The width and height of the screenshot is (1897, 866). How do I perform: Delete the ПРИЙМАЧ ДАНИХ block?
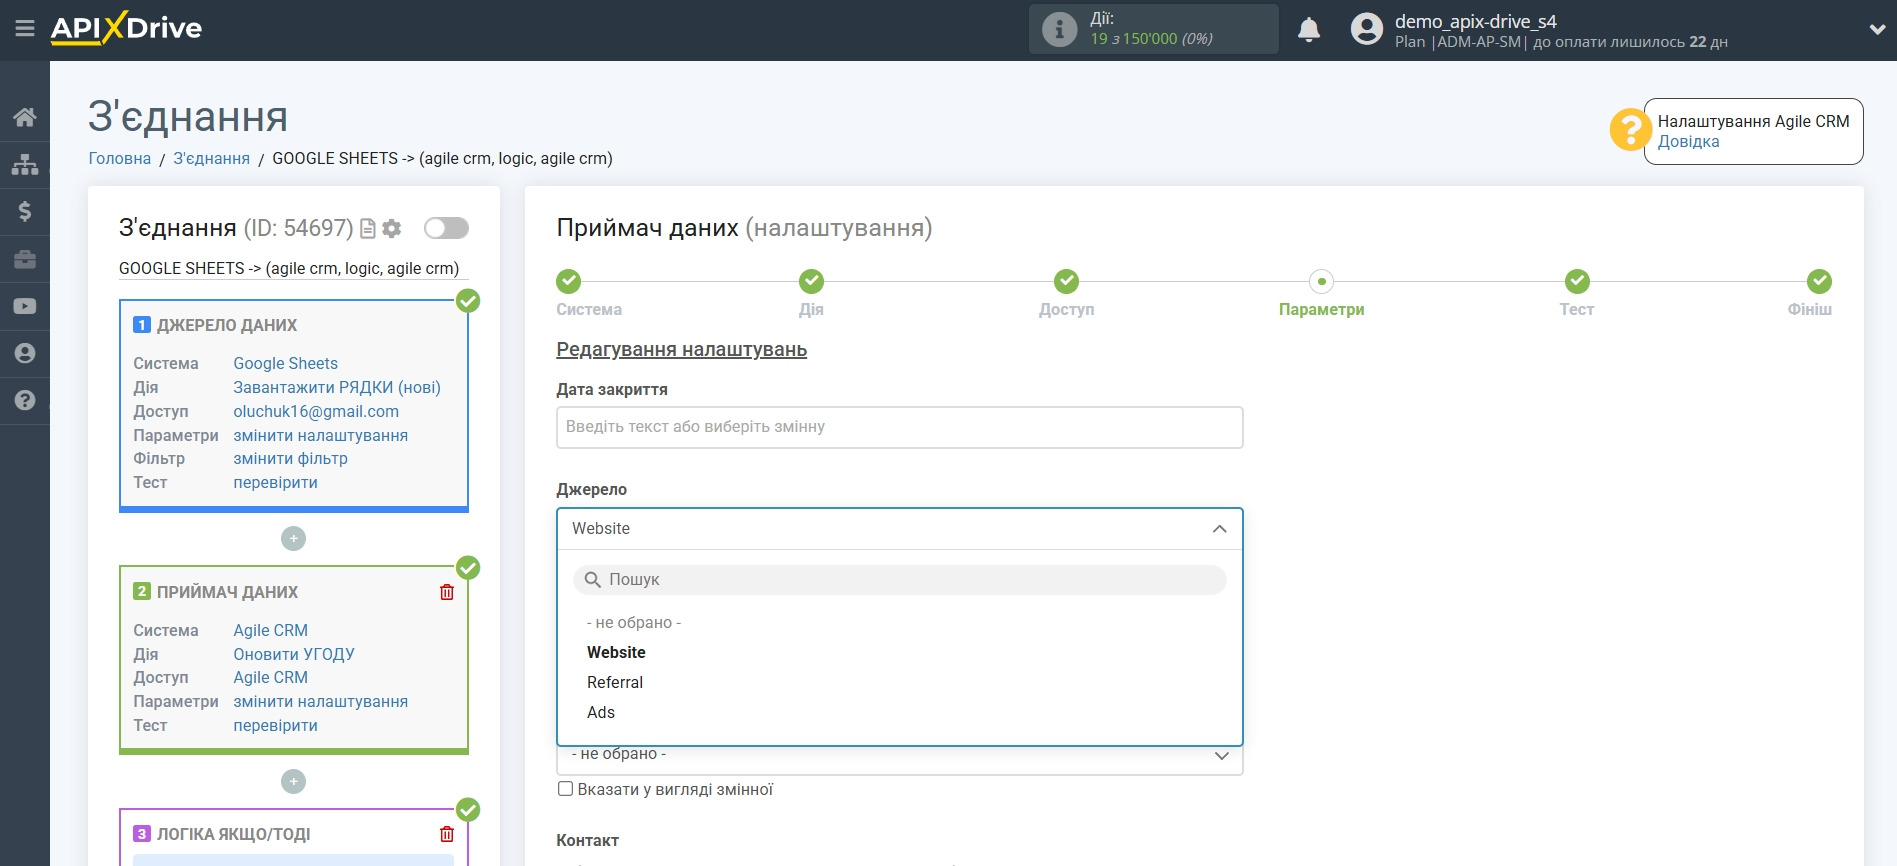coord(447,592)
